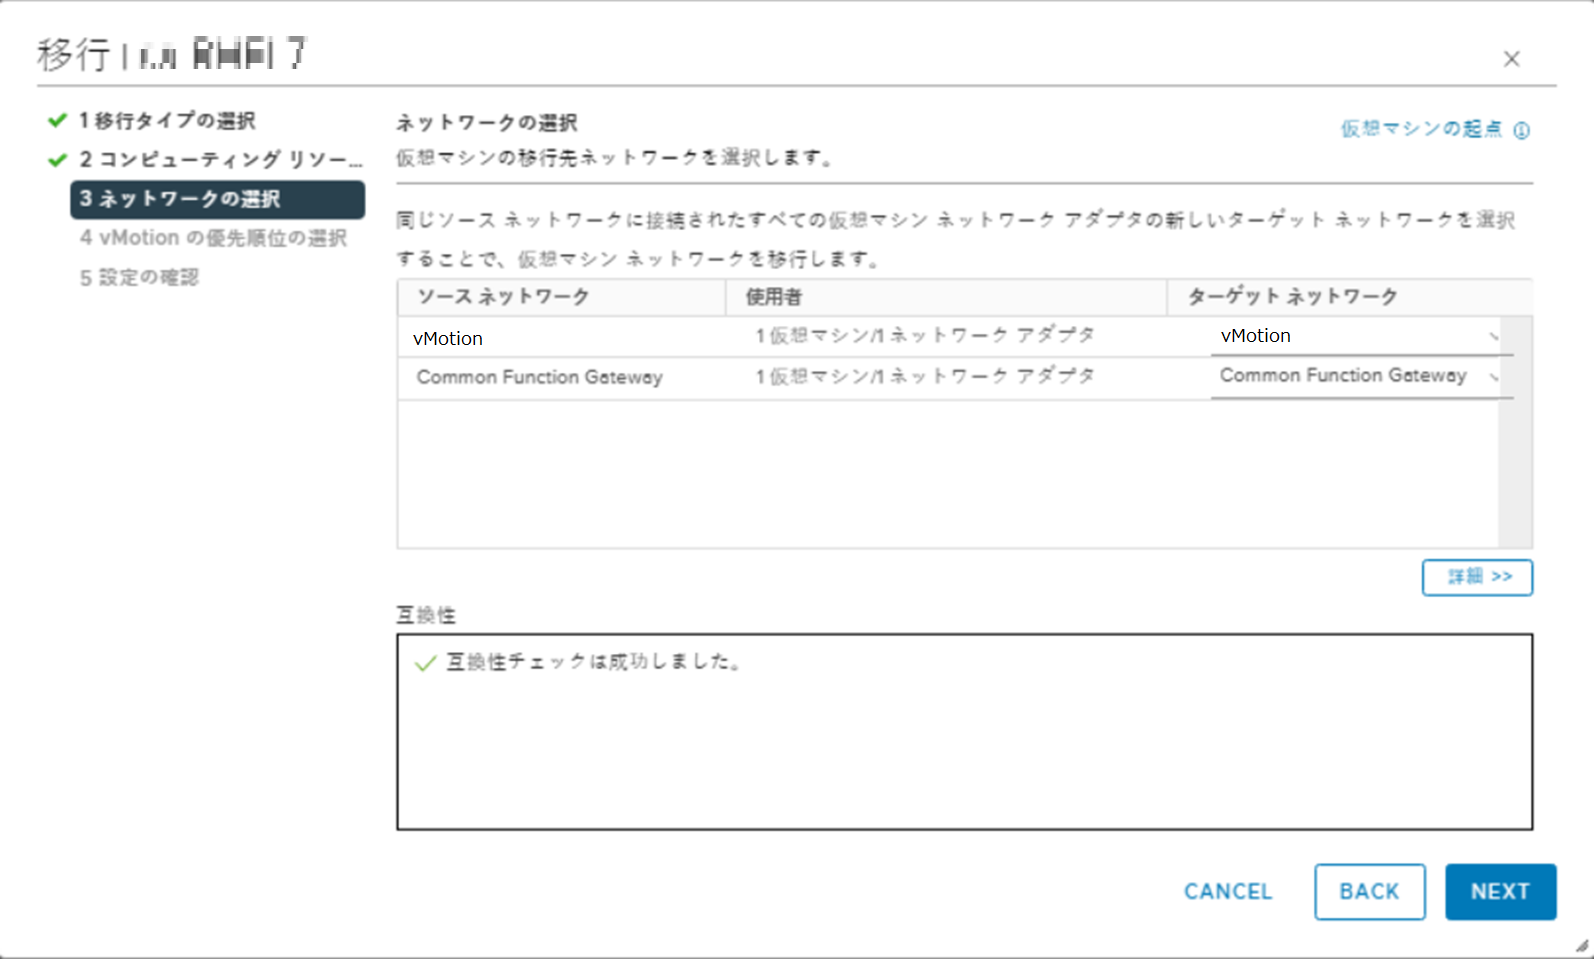The width and height of the screenshot is (1594, 959).
Task: Click the network table vertical scrollbar
Action: [x=1515, y=430]
